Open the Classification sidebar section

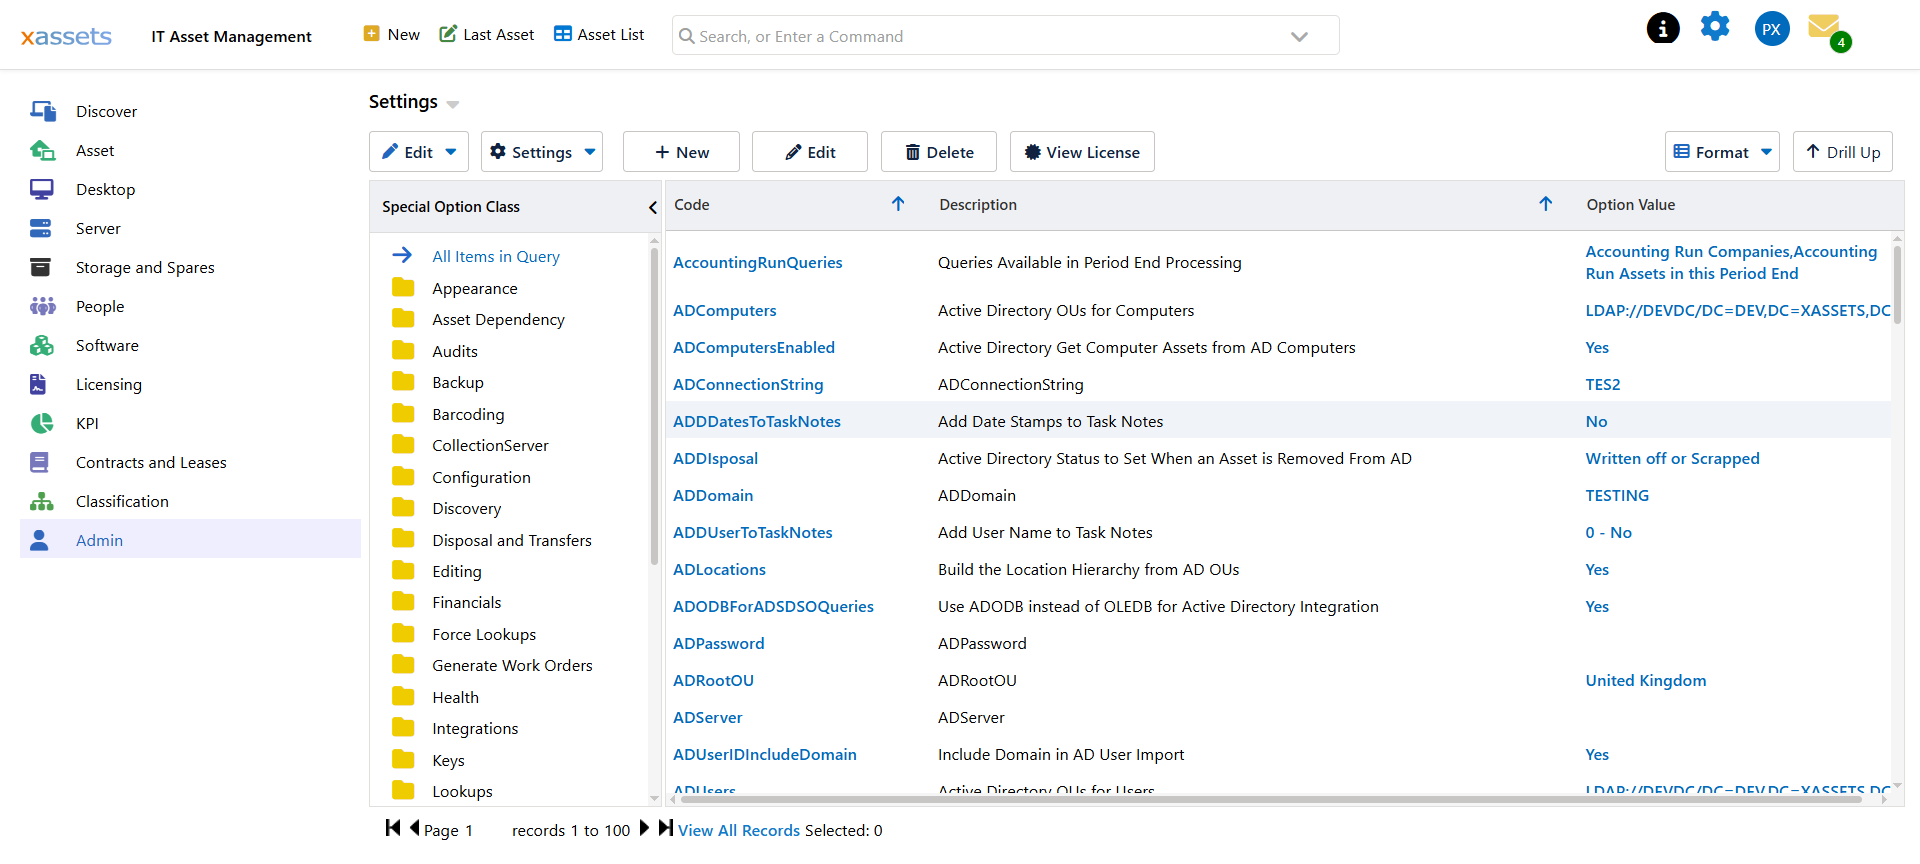tap(190, 501)
